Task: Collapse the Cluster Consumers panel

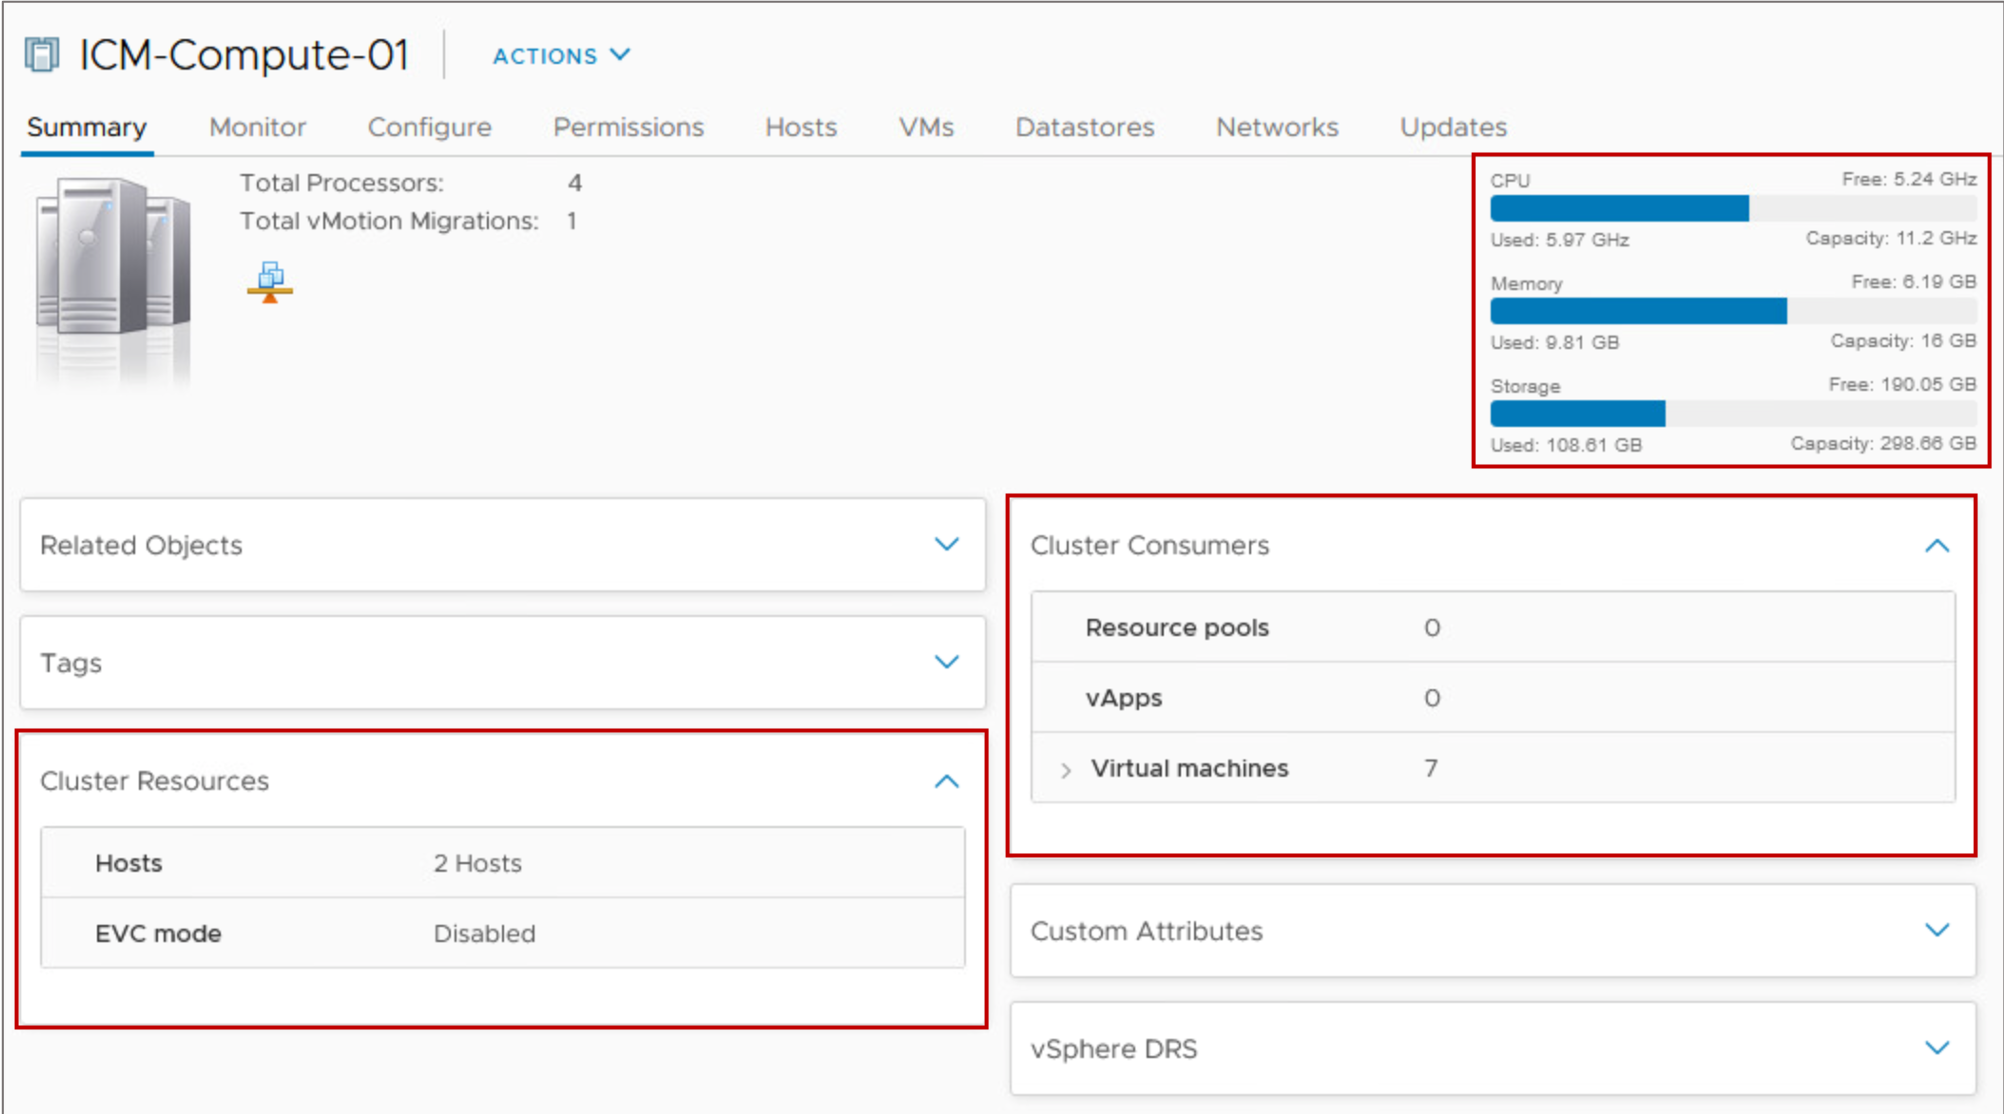Action: pyautogui.click(x=1937, y=545)
